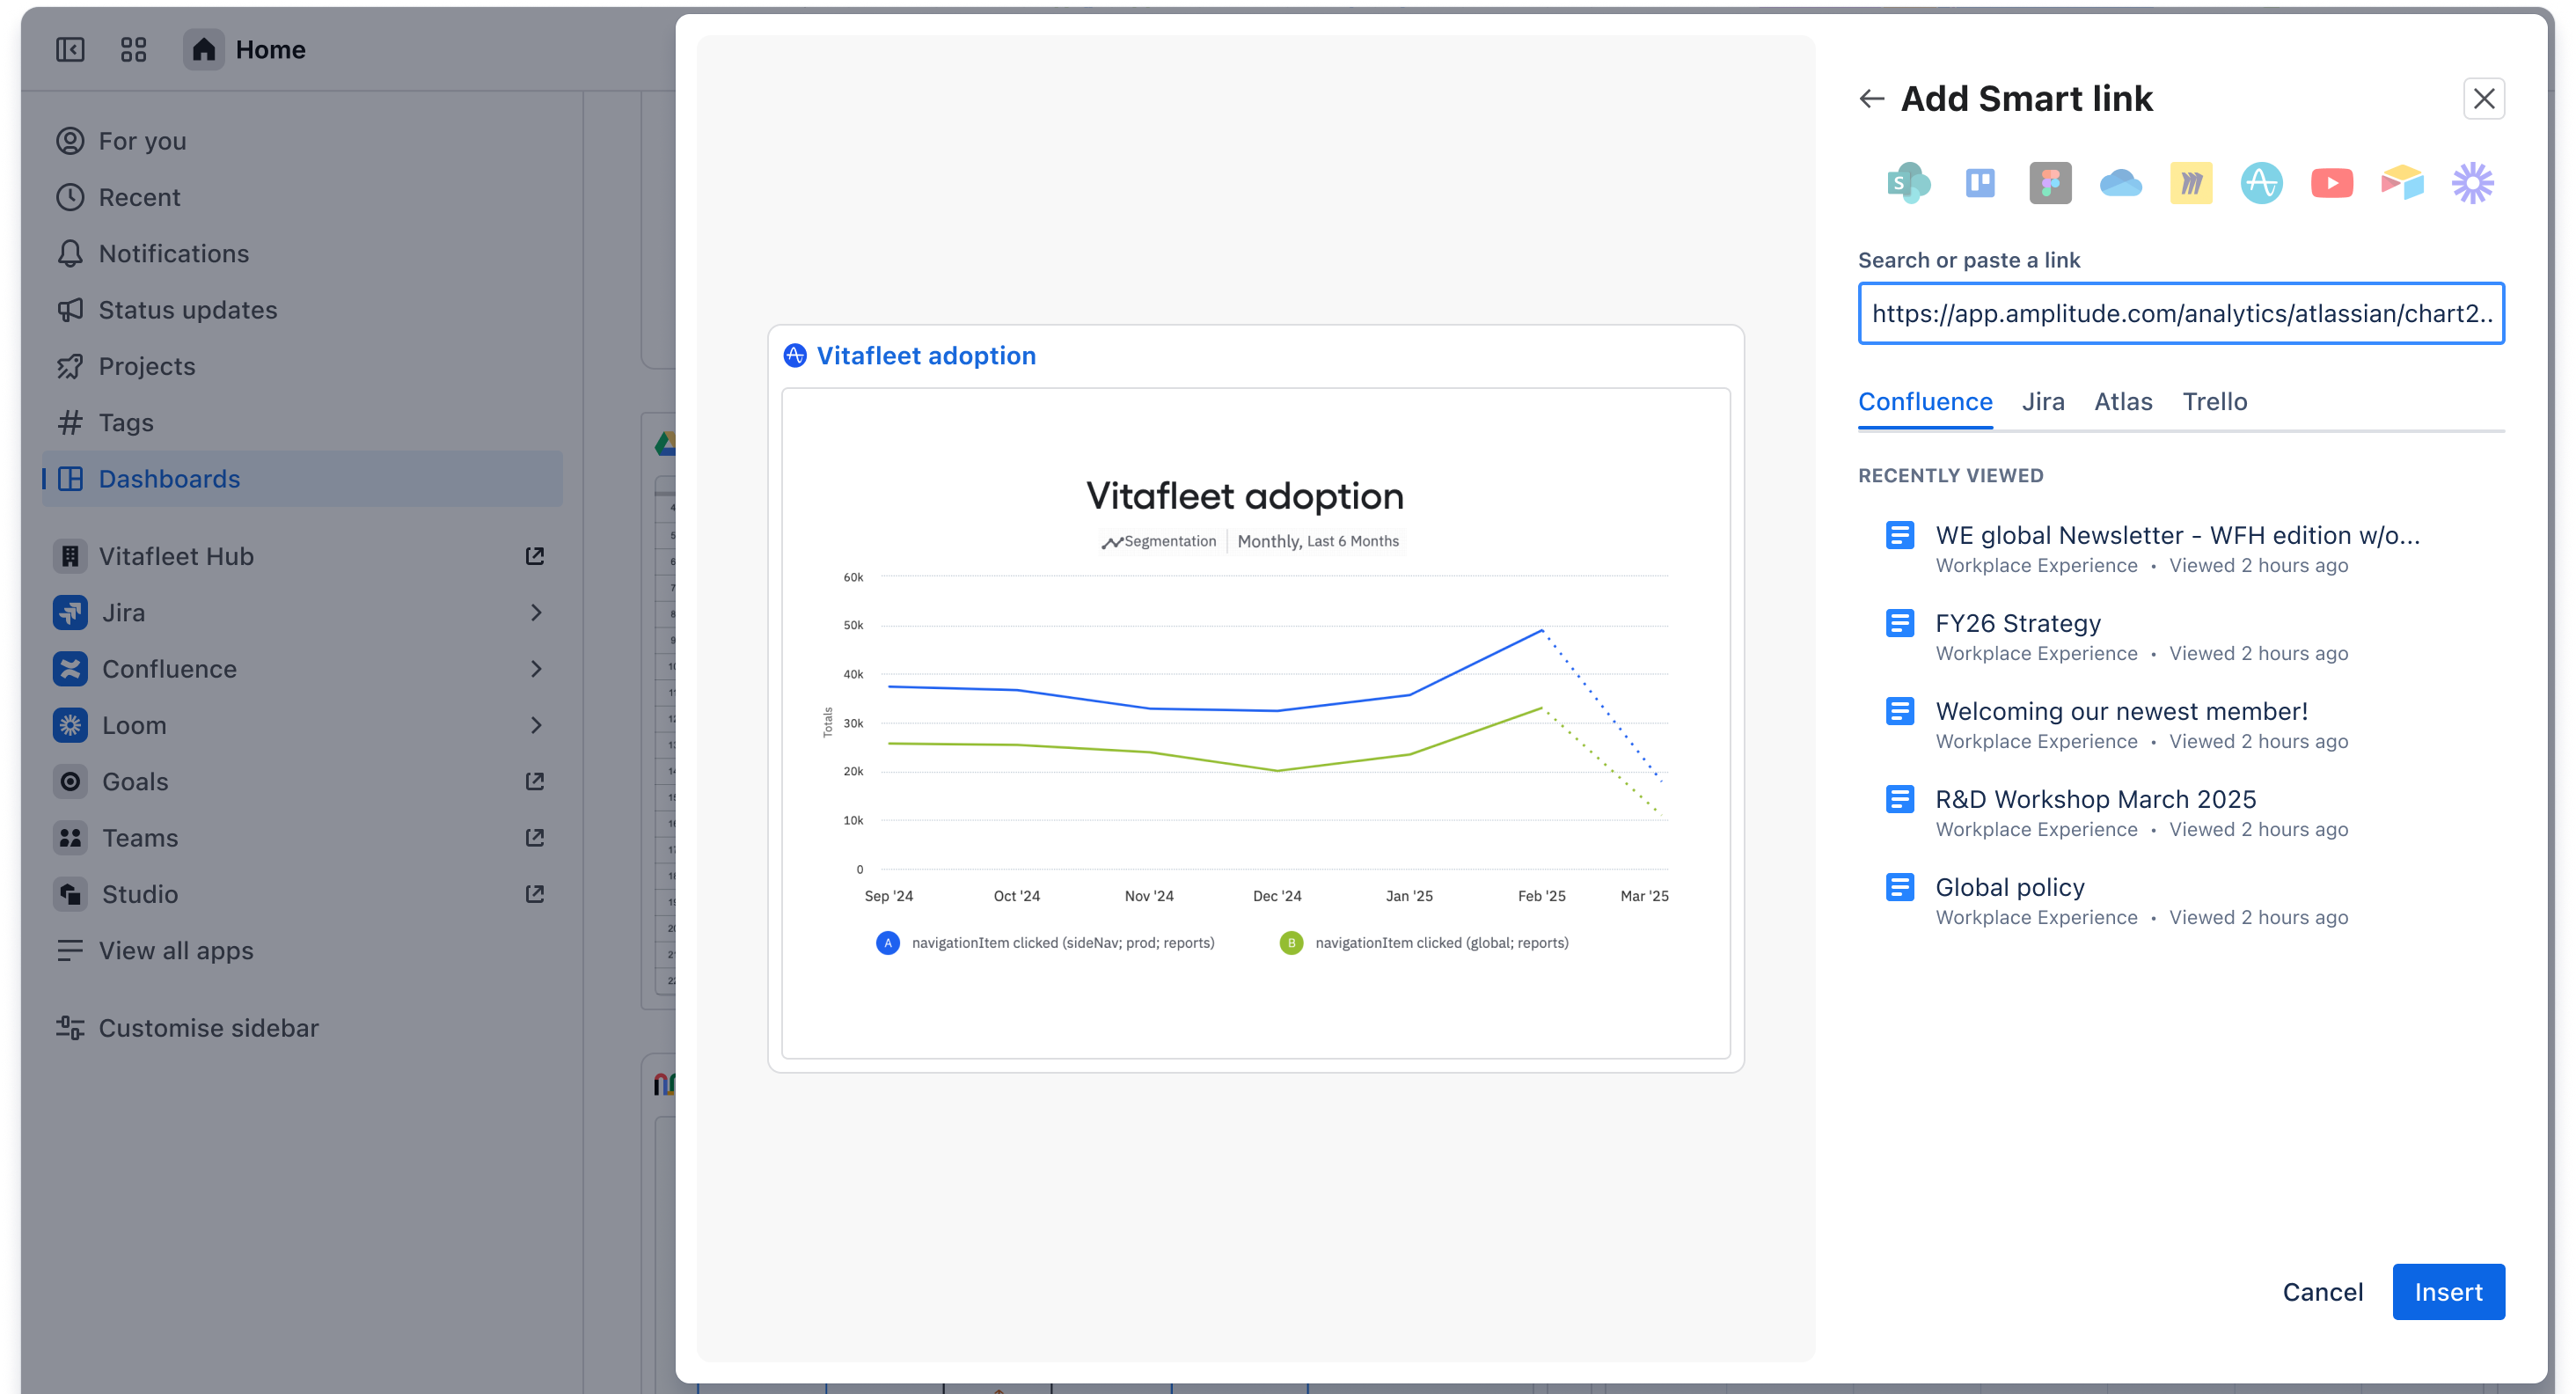Pick the Airtable app icon
Screen dimensions: 2576x1394
coord(2403,183)
